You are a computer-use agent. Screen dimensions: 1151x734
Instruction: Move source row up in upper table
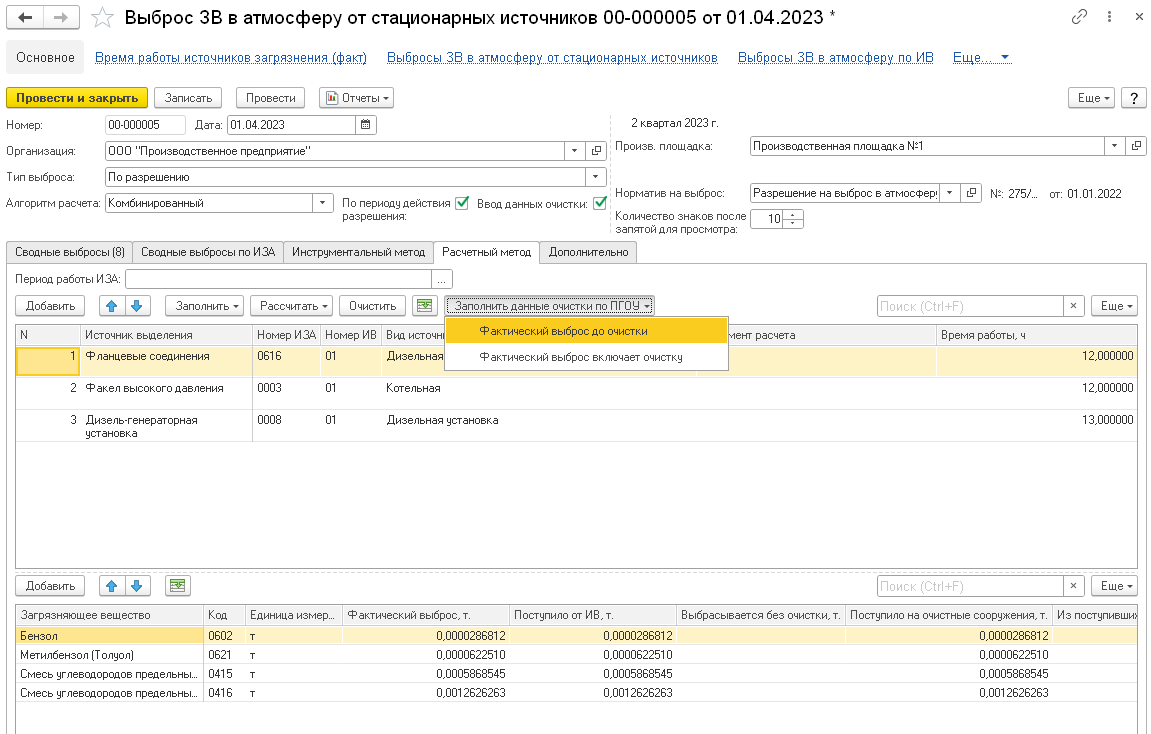pyautogui.click(x=113, y=306)
